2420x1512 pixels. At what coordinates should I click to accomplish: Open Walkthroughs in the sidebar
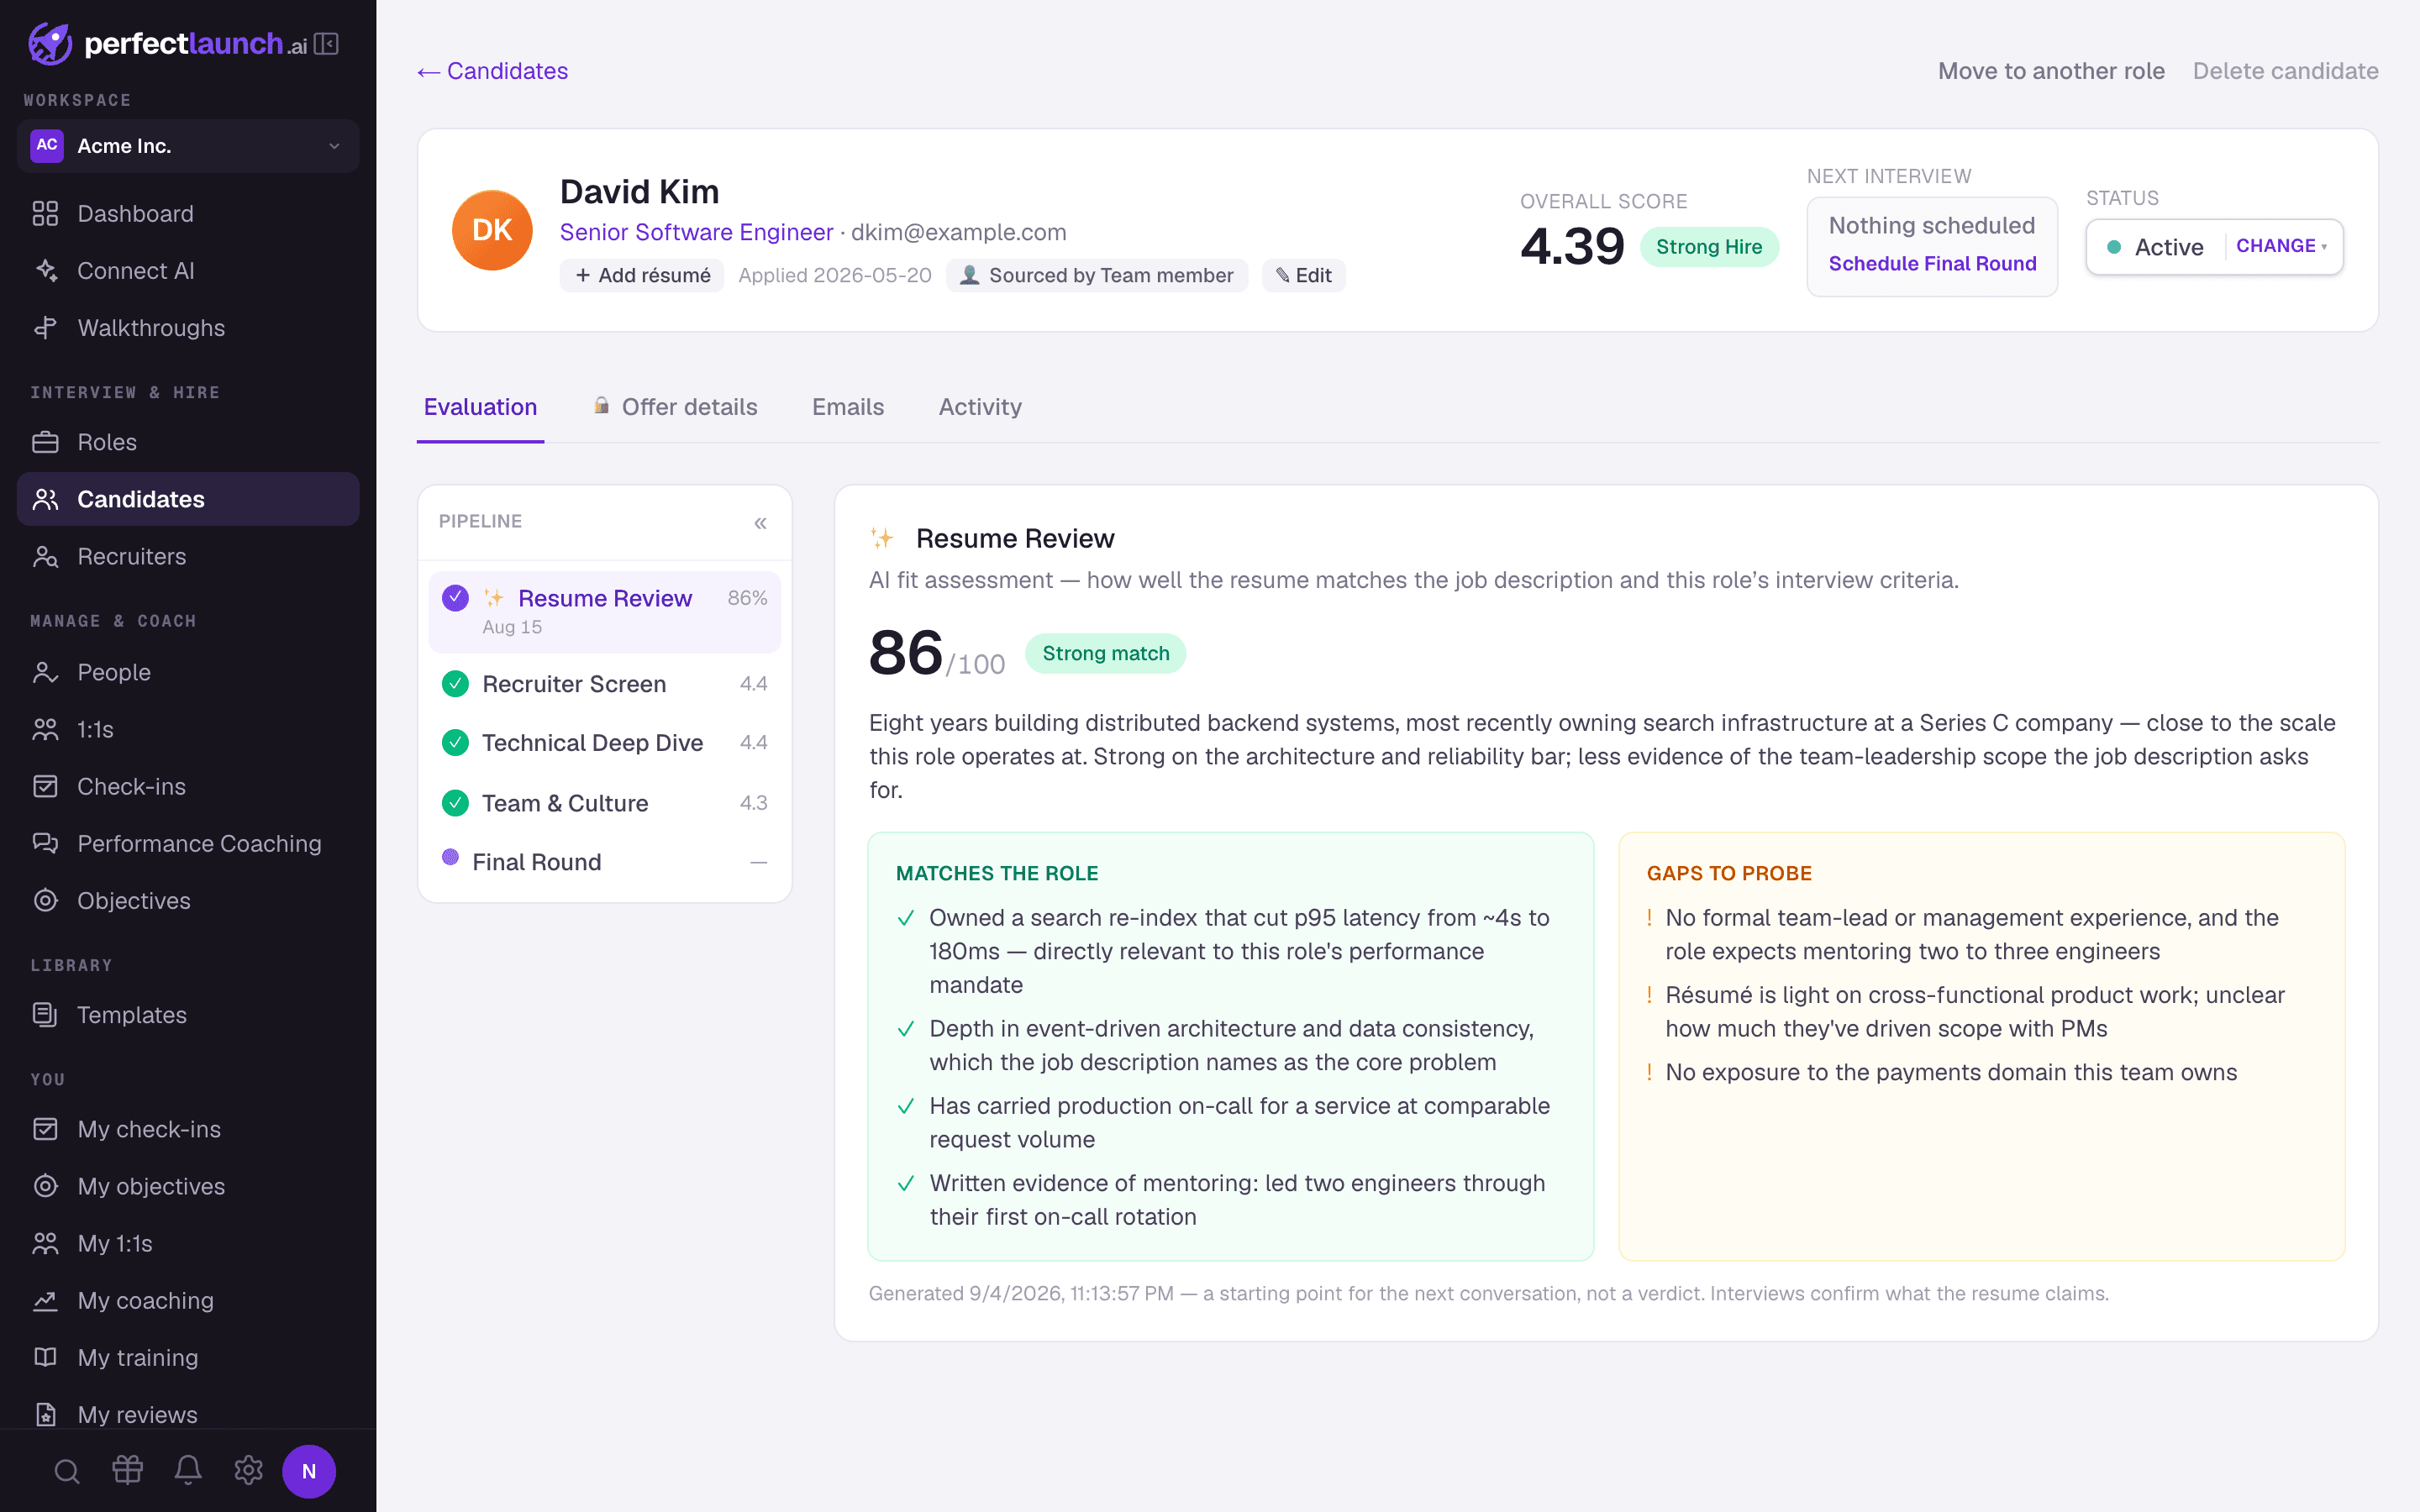tap(188, 328)
